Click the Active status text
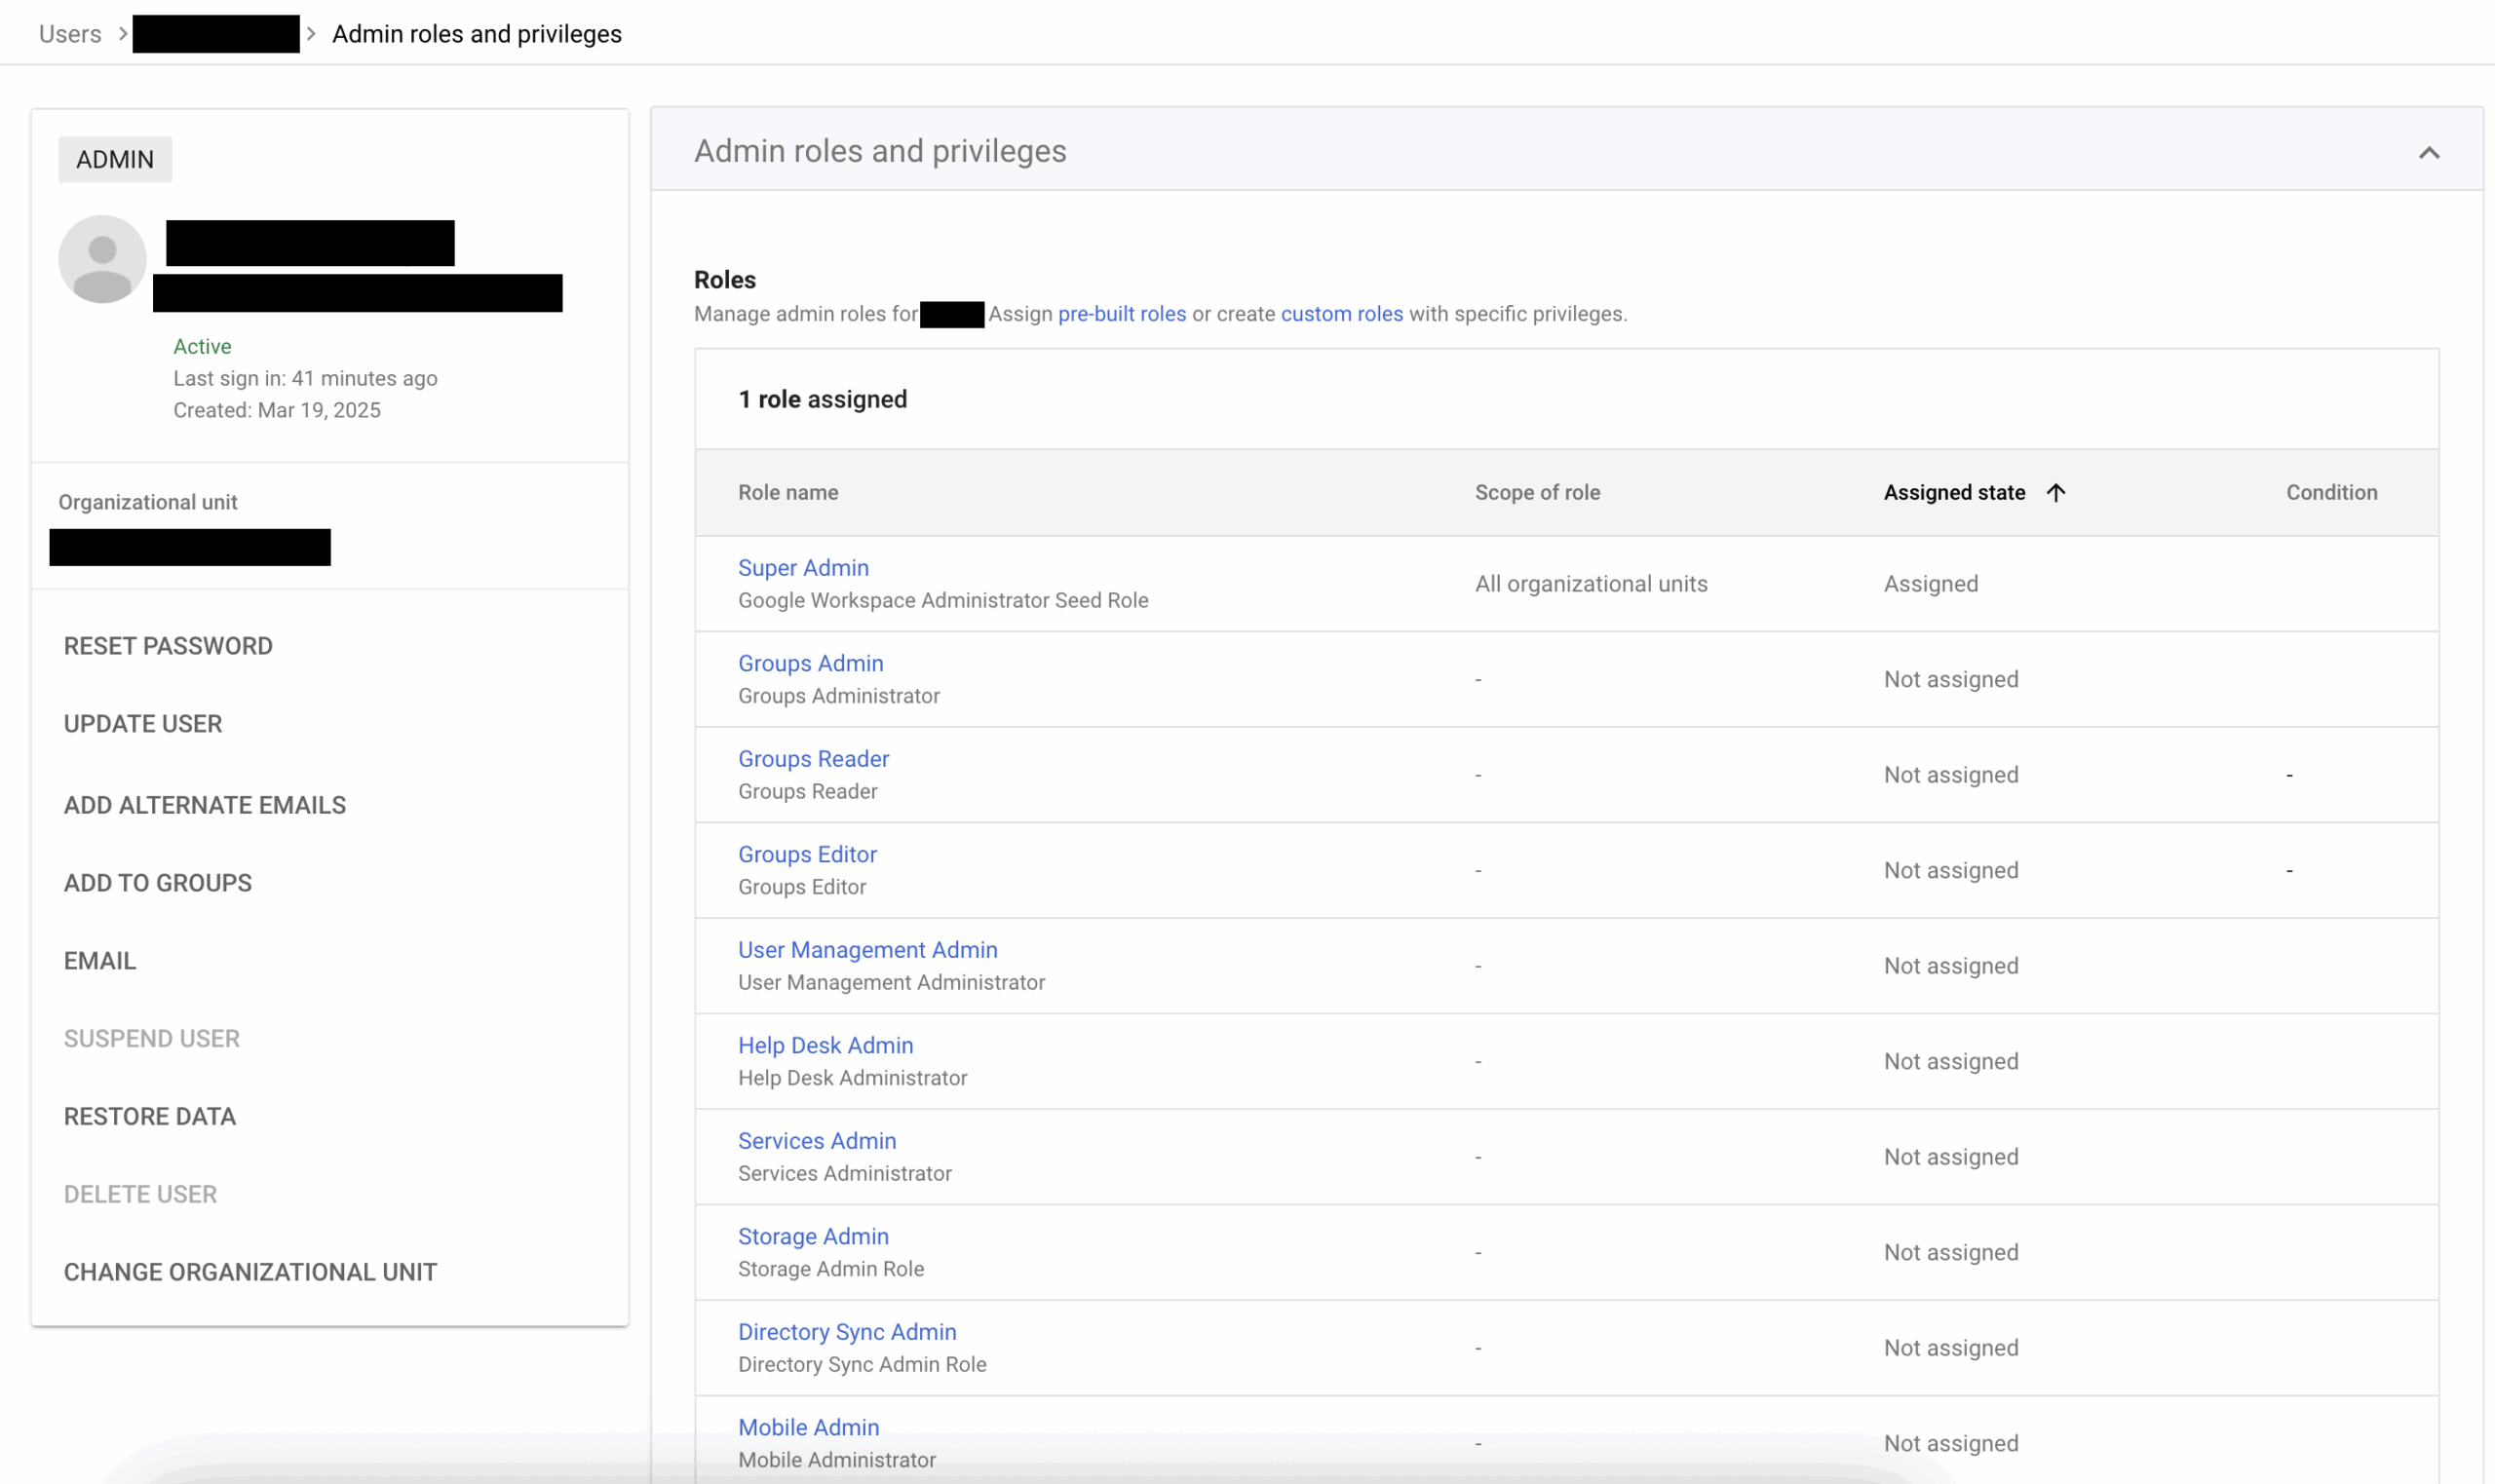 [x=202, y=346]
